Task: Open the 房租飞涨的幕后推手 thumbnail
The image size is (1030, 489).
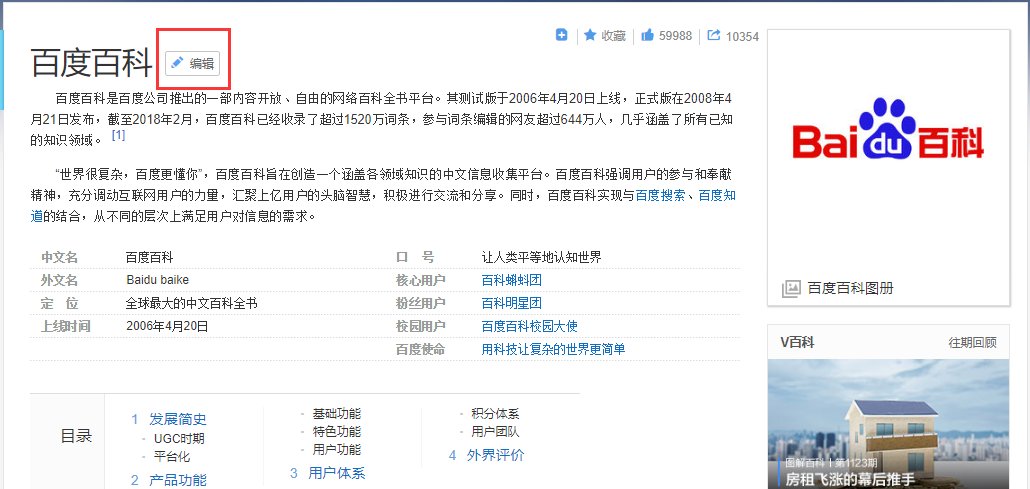Action: (x=888, y=424)
